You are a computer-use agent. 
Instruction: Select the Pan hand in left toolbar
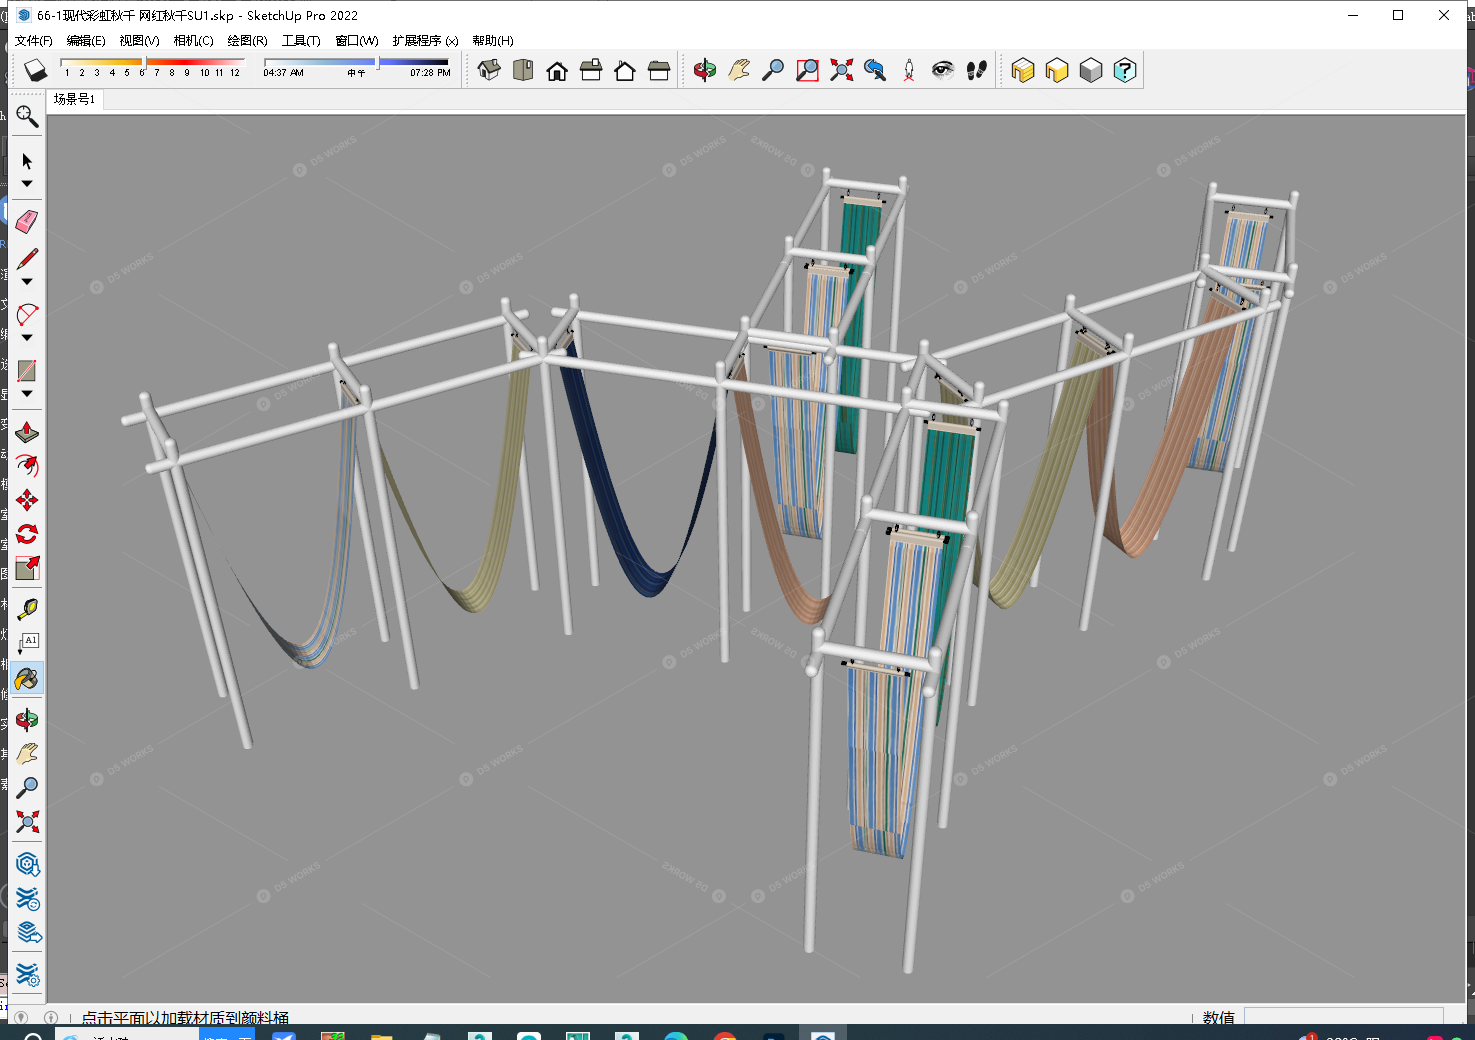click(27, 753)
